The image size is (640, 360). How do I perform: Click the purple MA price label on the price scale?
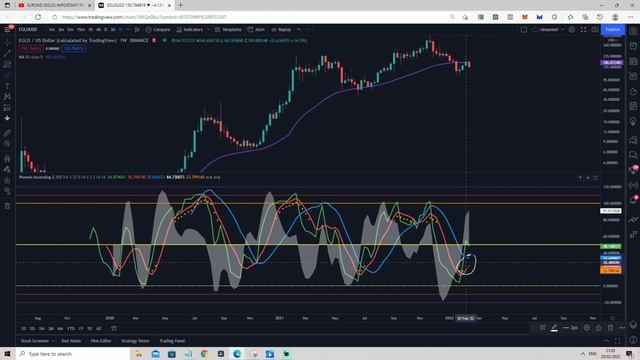pyautogui.click(x=611, y=62)
